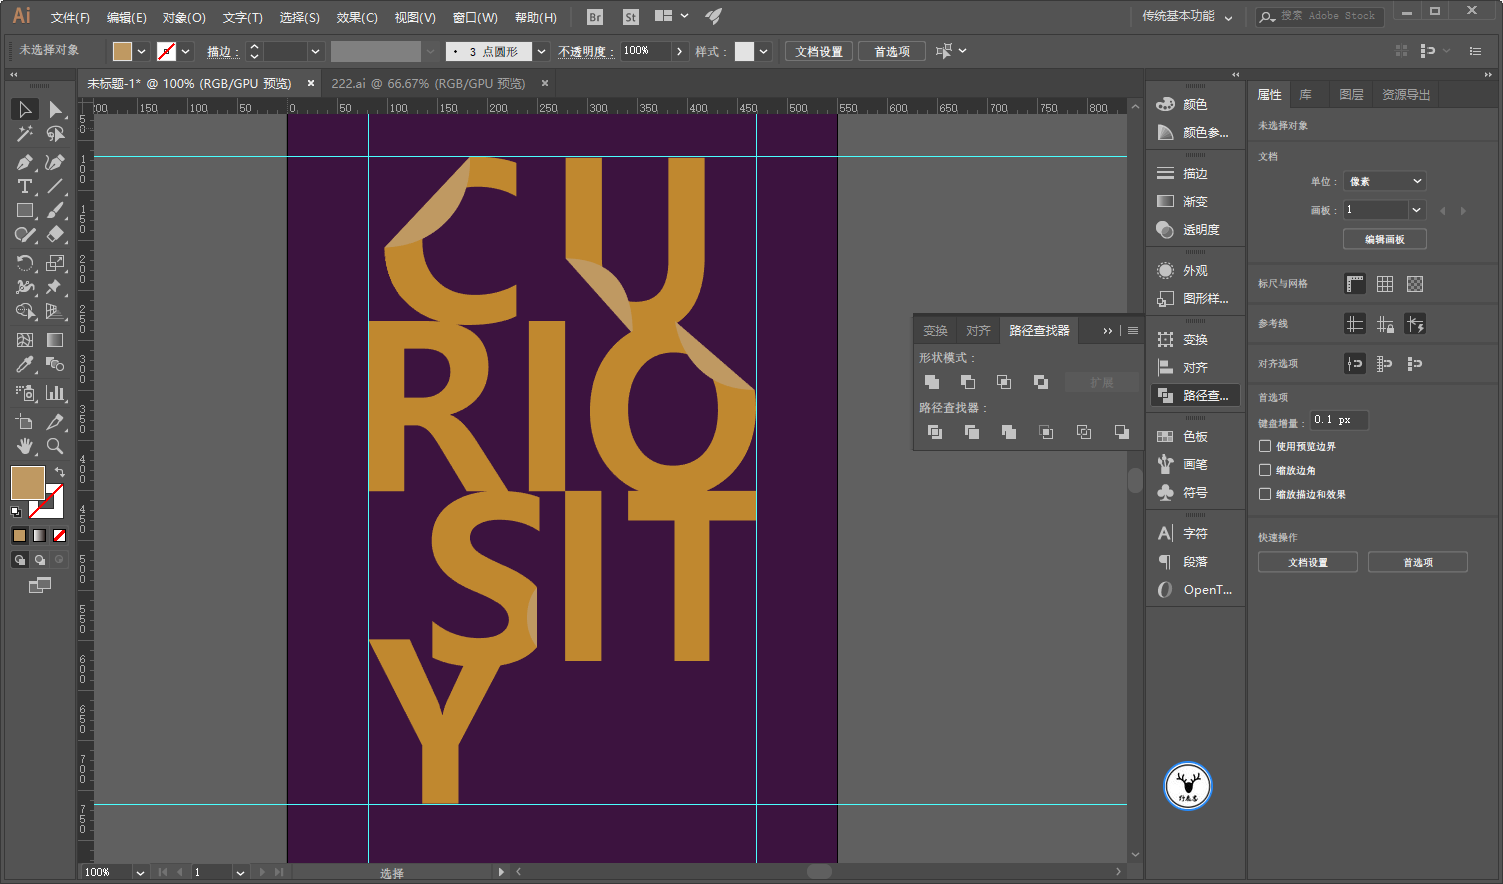1503x884 pixels.
Task: Click Unite shape mode in Pathfinder
Action: 932,382
